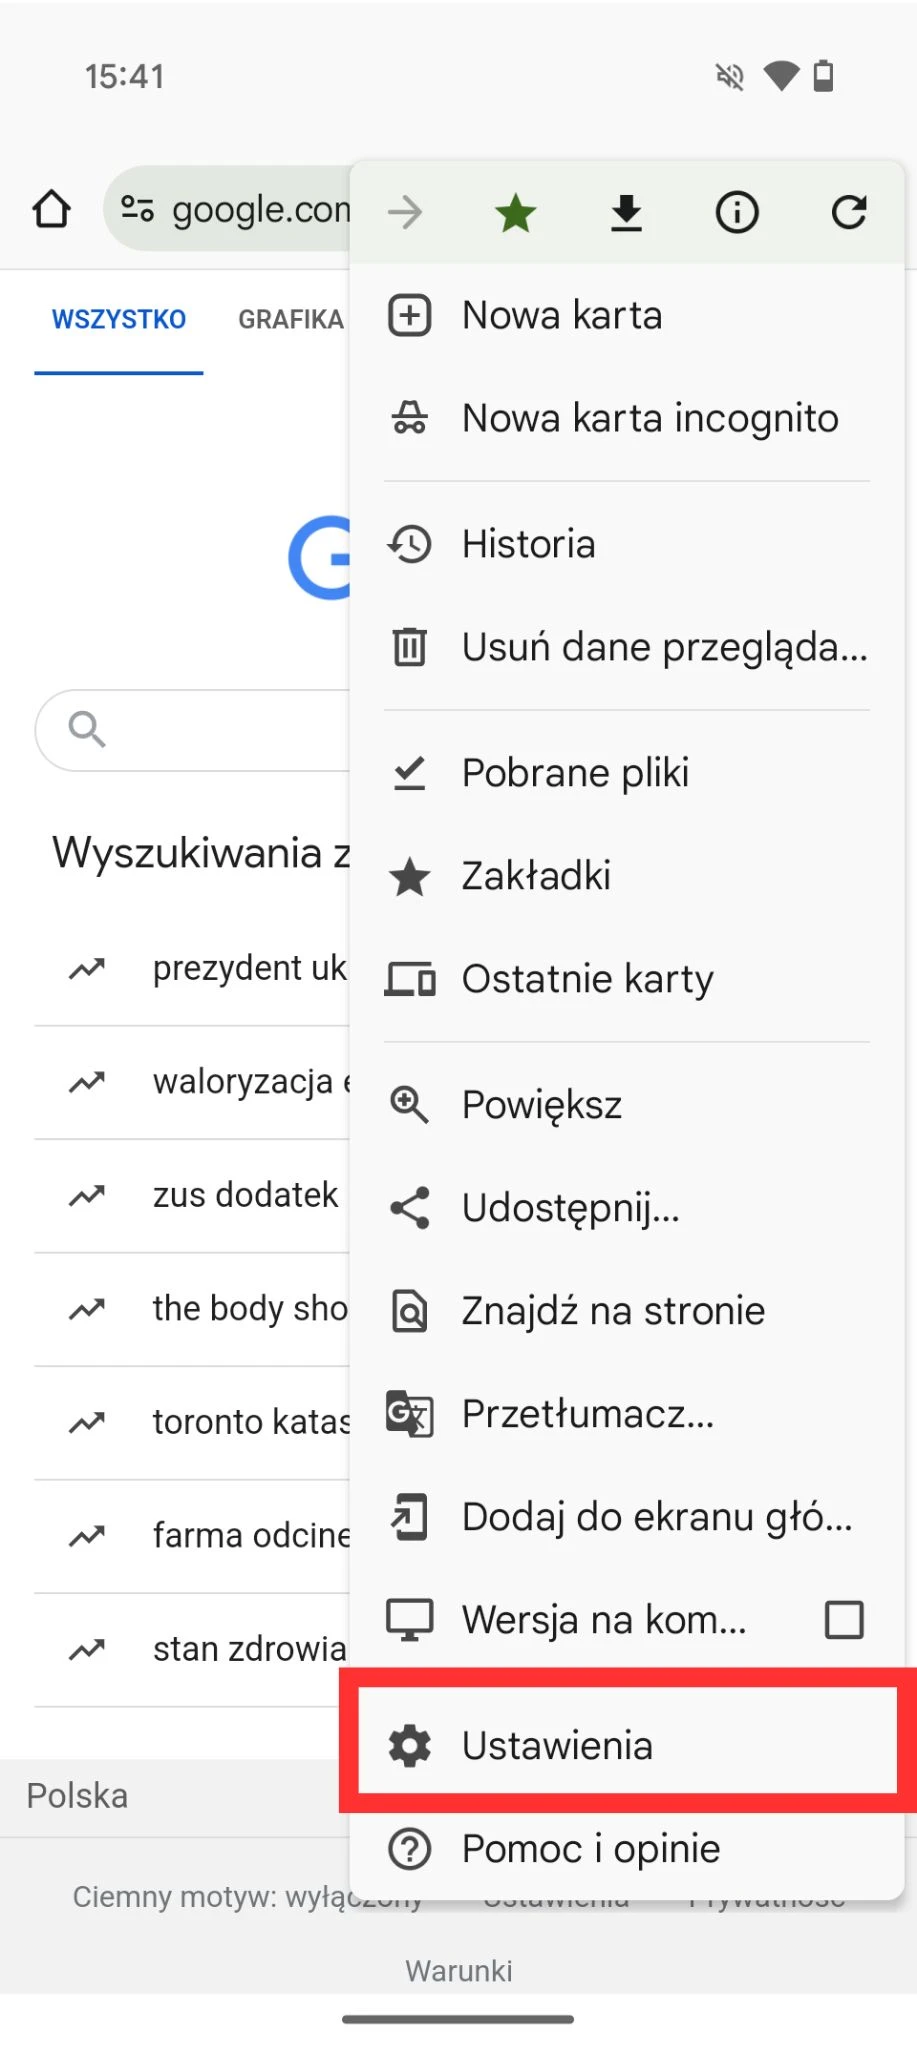The width and height of the screenshot is (917, 2048).
Task: Open site settings icon in address bar
Action: (137, 209)
